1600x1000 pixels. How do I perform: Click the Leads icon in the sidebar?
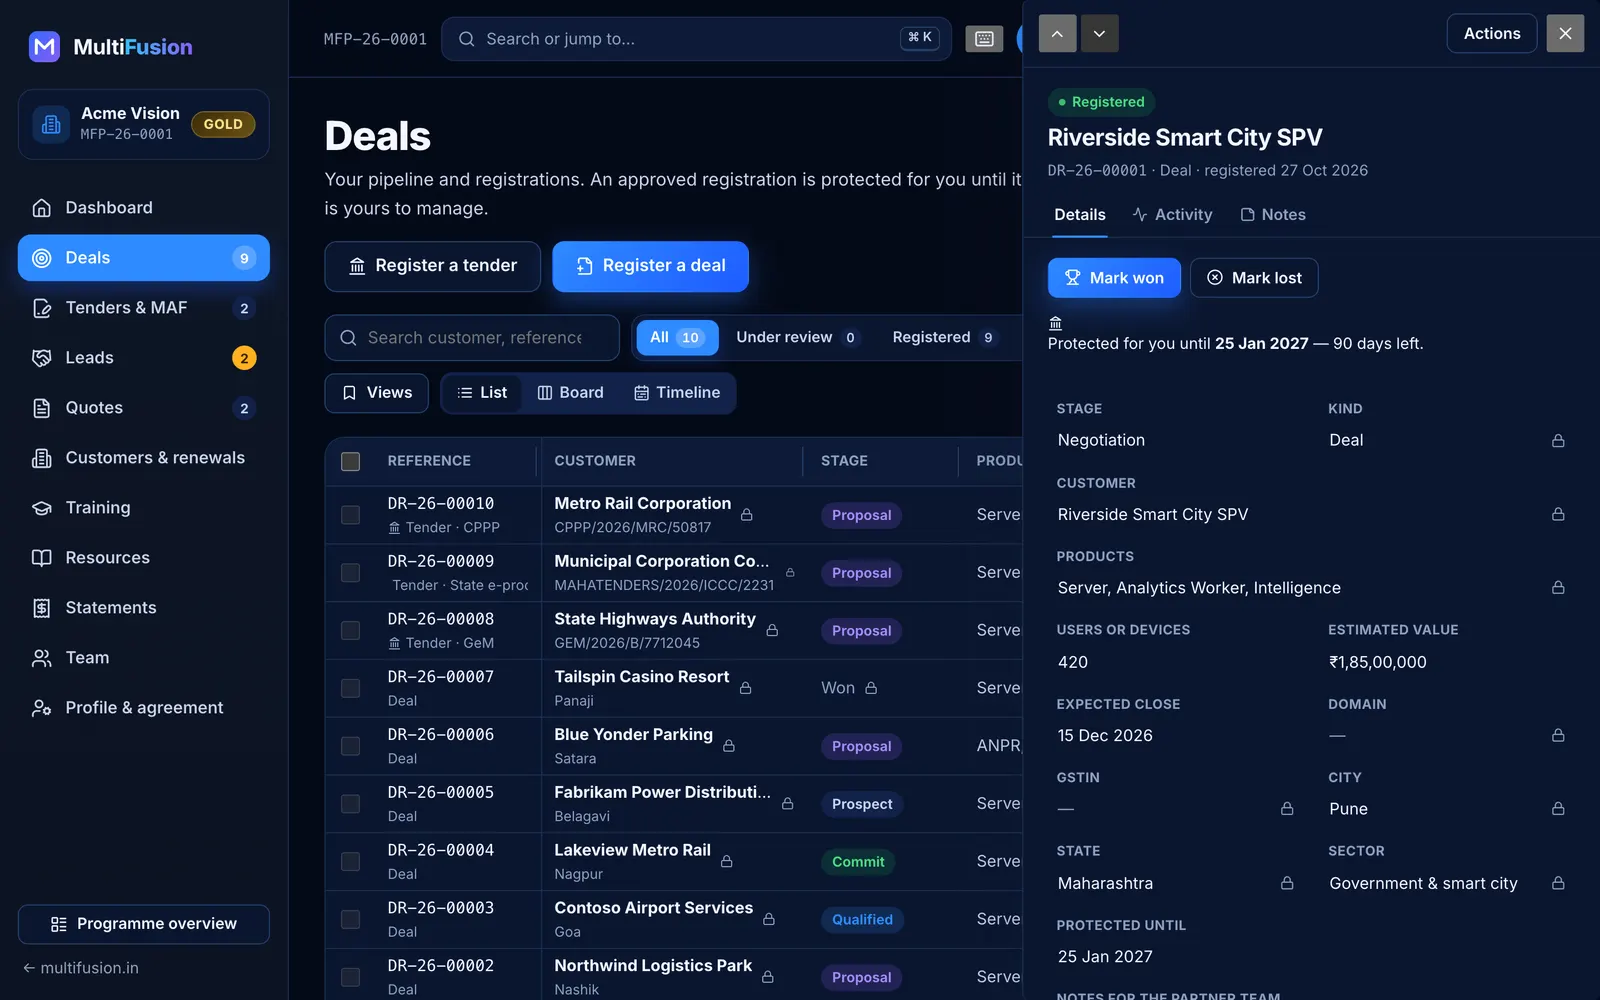click(42, 358)
